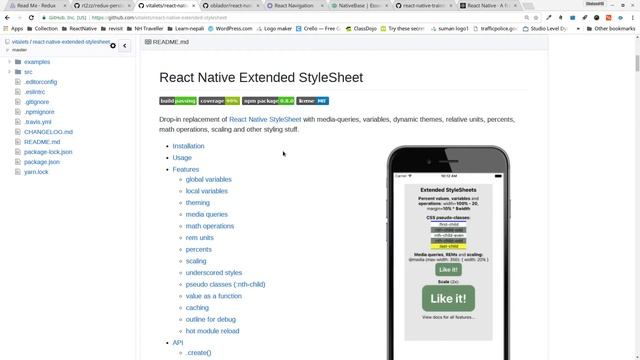Click the Apps grid icon in bookmarks bar

[6, 29]
